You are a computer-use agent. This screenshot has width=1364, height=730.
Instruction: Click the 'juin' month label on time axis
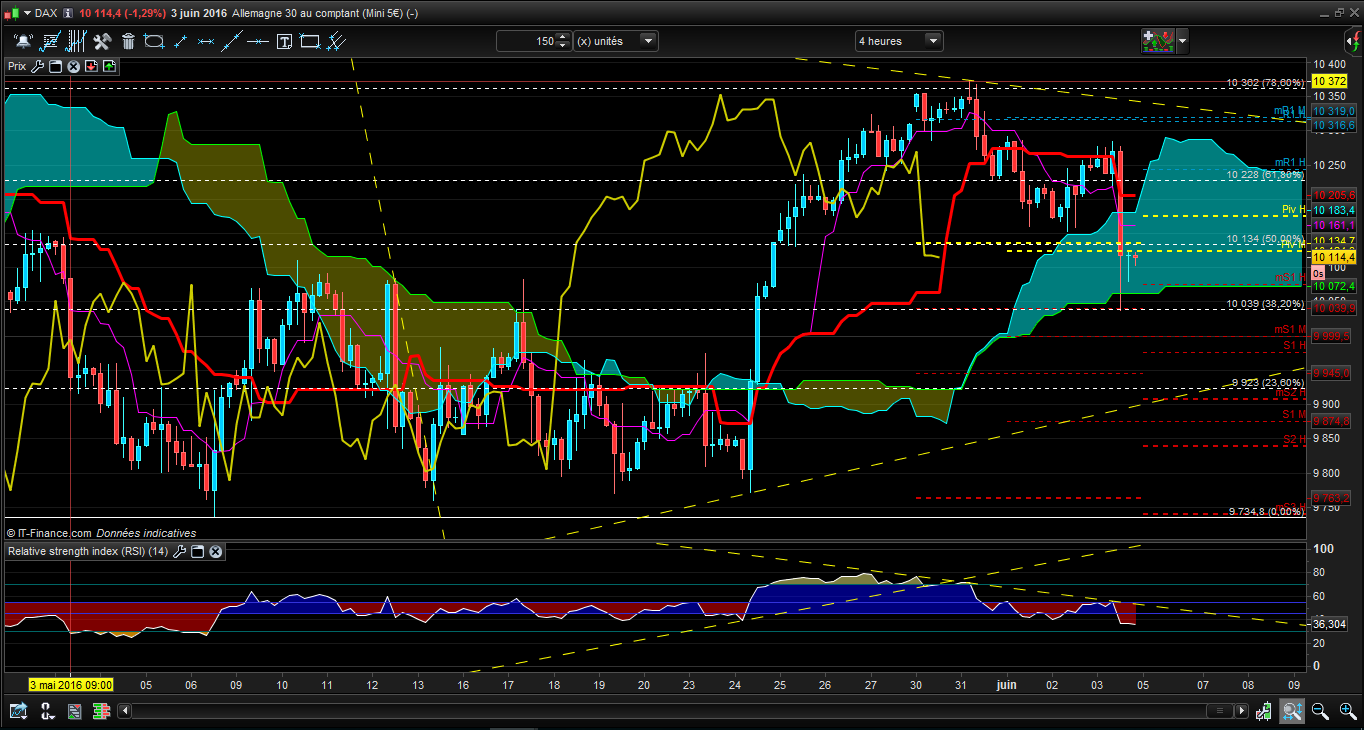1007,685
